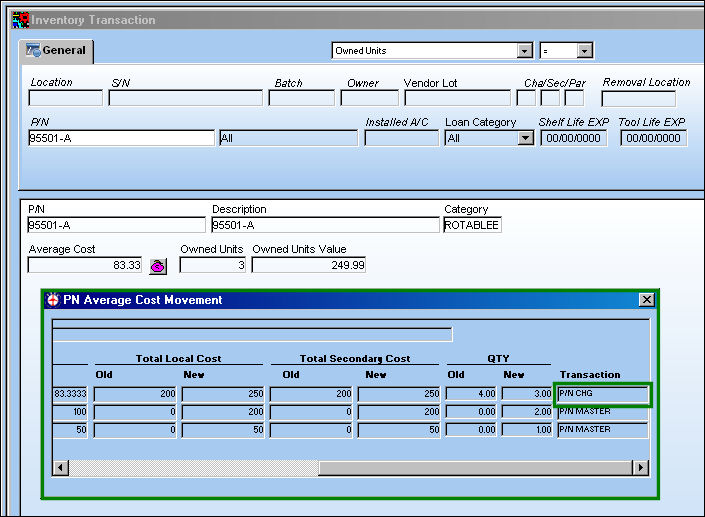The width and height of the screenshot is (705, 517).
Task: Click the details P/N field 95501-A
Action: (x=116, y=225)
